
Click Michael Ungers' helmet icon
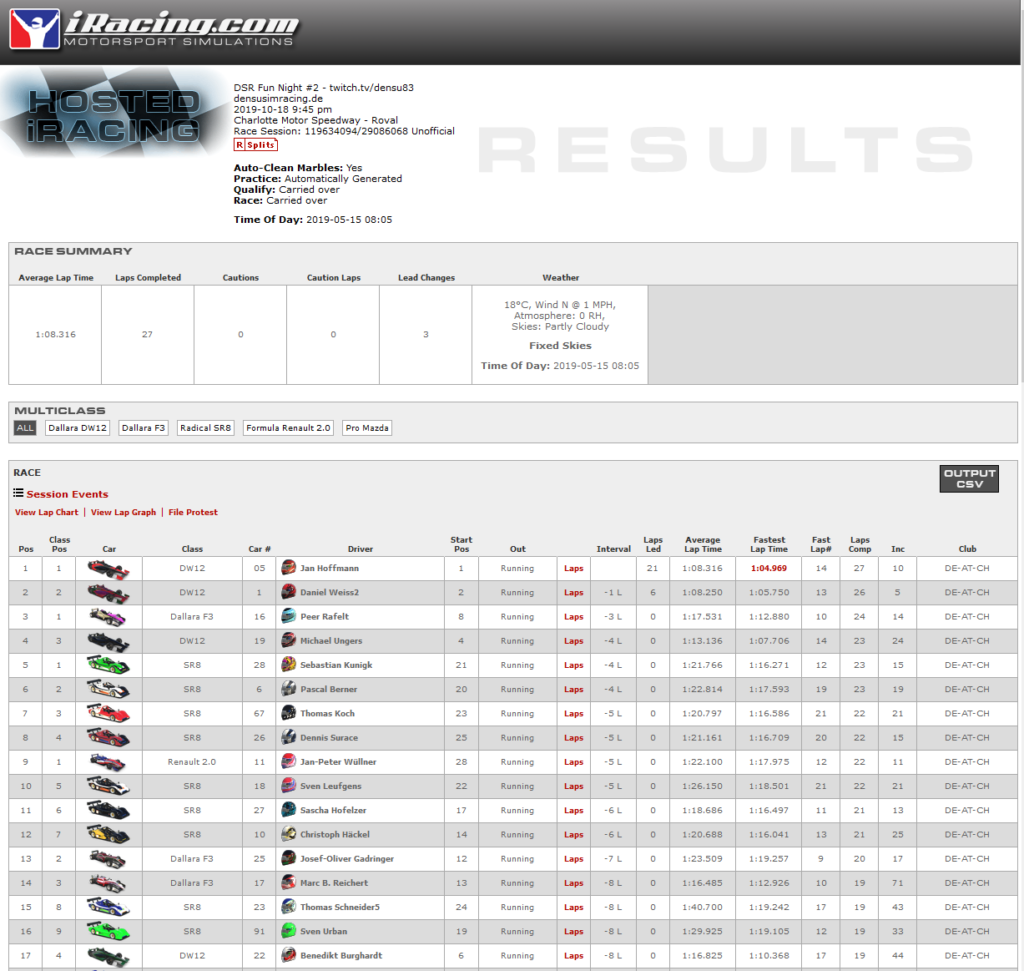click(289, 641)
